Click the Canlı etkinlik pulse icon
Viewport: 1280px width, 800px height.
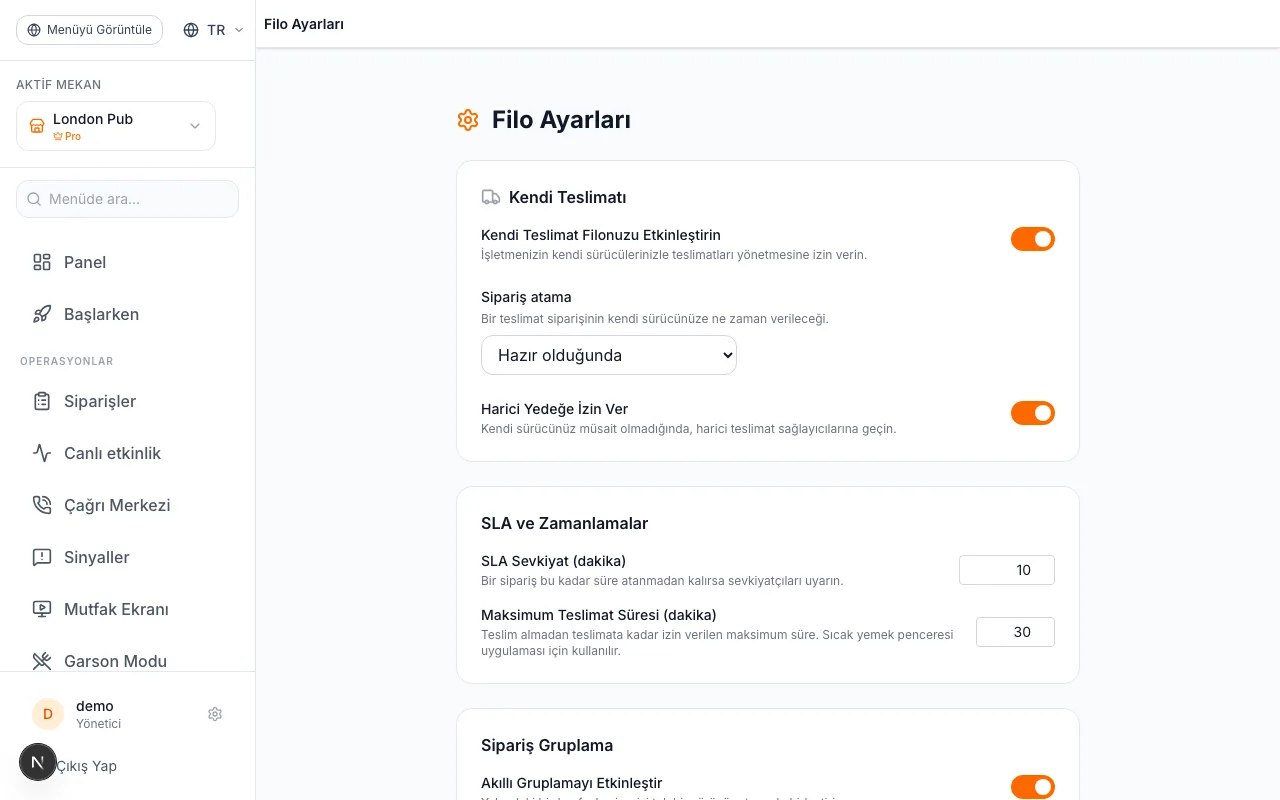click(x=42, y=453)
